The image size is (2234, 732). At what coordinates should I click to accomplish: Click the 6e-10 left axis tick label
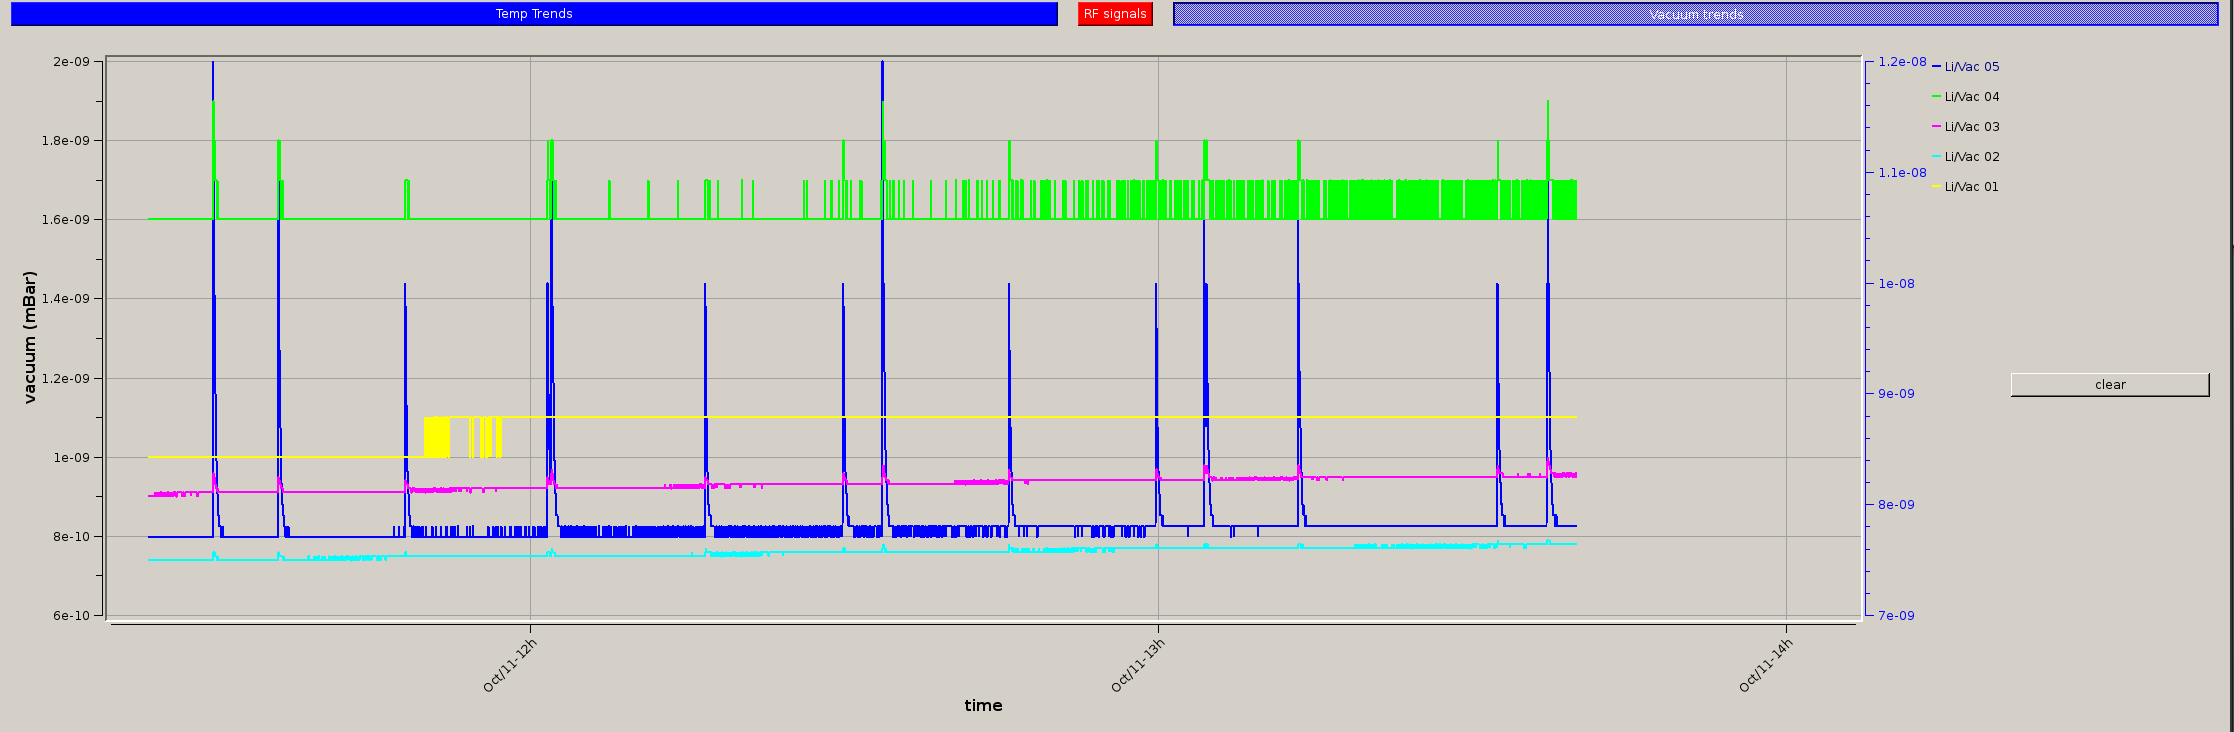point(72,616)
